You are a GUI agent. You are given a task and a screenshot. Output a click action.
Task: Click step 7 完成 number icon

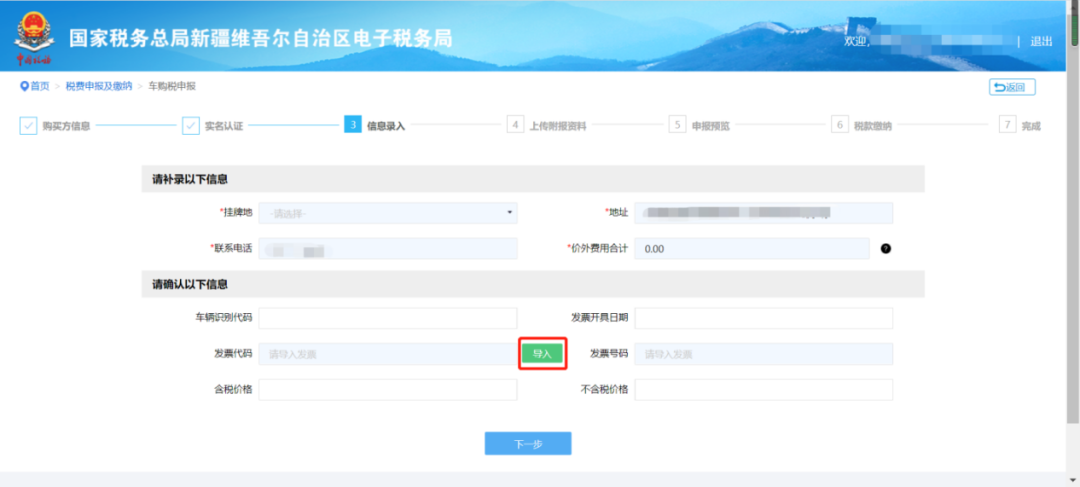pyautogui.click(x=1008, y=125)
